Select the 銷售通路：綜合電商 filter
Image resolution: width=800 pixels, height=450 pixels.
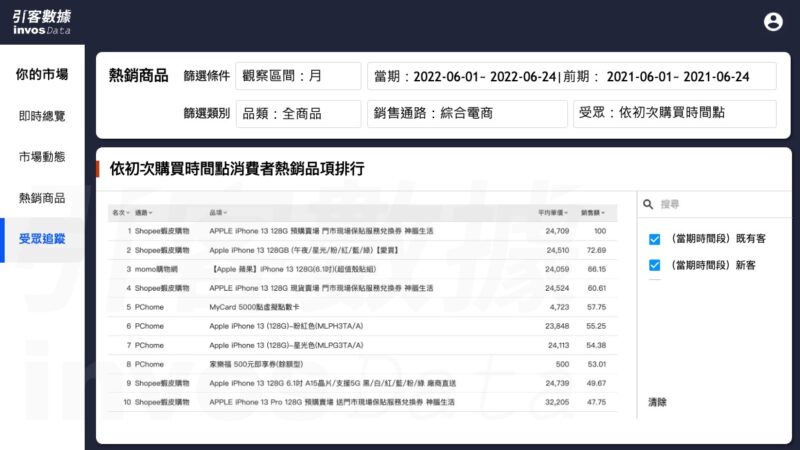tap(467, 114)
